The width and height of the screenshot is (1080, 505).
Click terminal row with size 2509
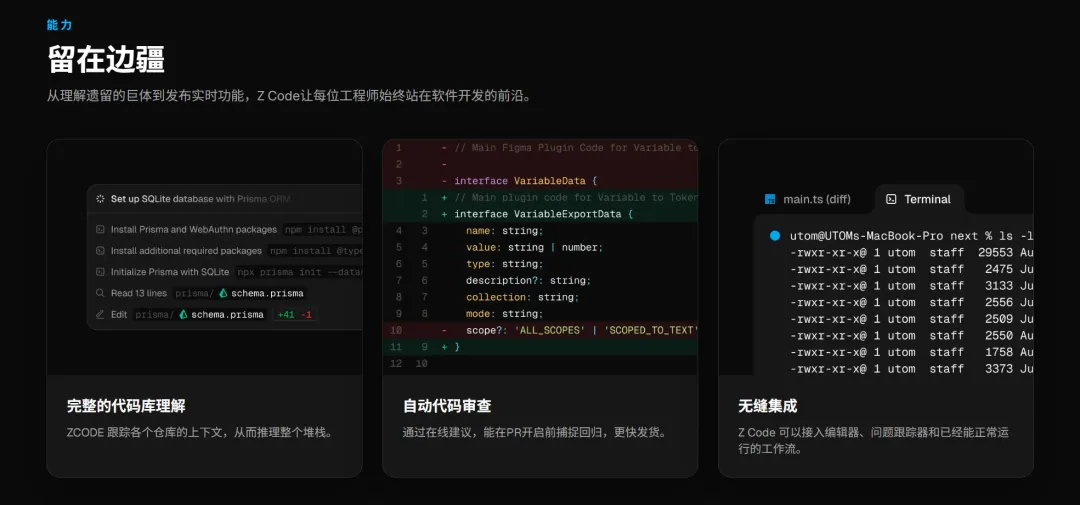coord(911,319)
